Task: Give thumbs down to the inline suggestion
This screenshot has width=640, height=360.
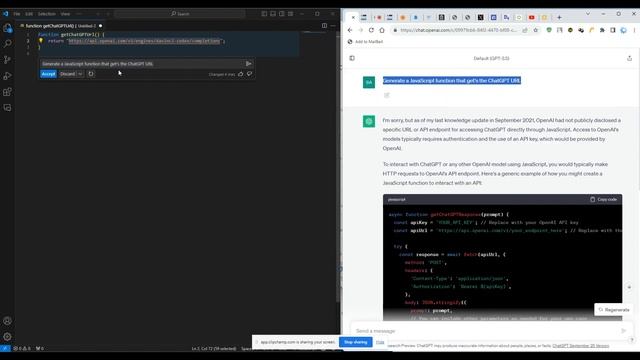Action: 249,74
